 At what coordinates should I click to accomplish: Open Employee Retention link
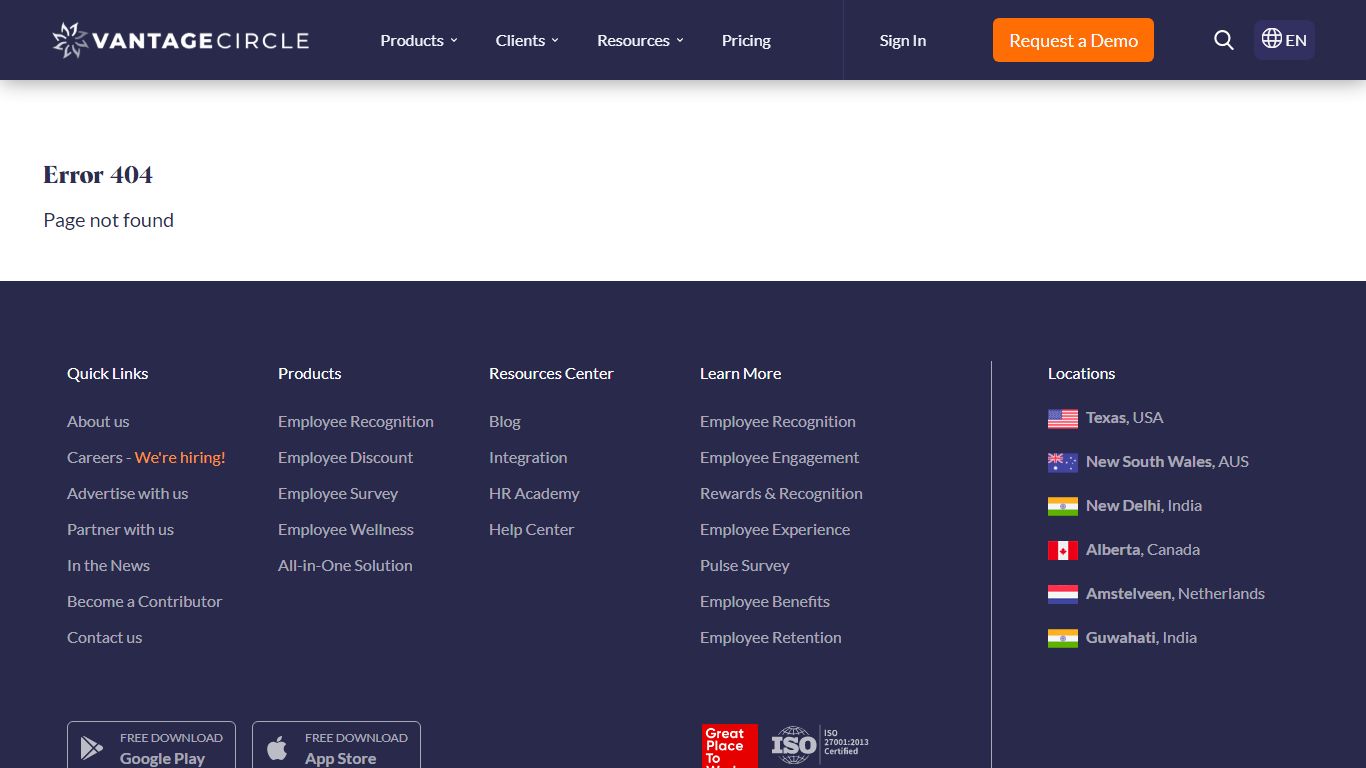[x=770, y=637]
